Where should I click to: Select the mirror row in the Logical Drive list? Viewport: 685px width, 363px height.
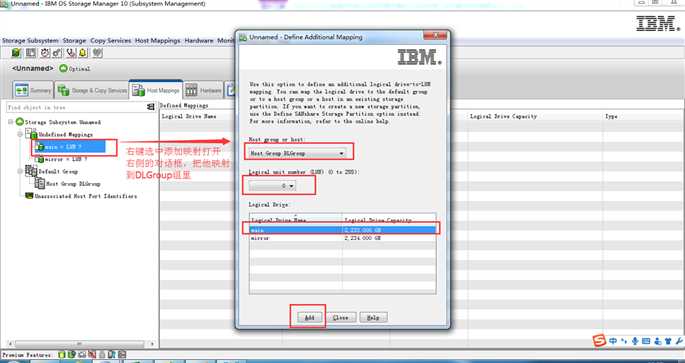point(342,238)
